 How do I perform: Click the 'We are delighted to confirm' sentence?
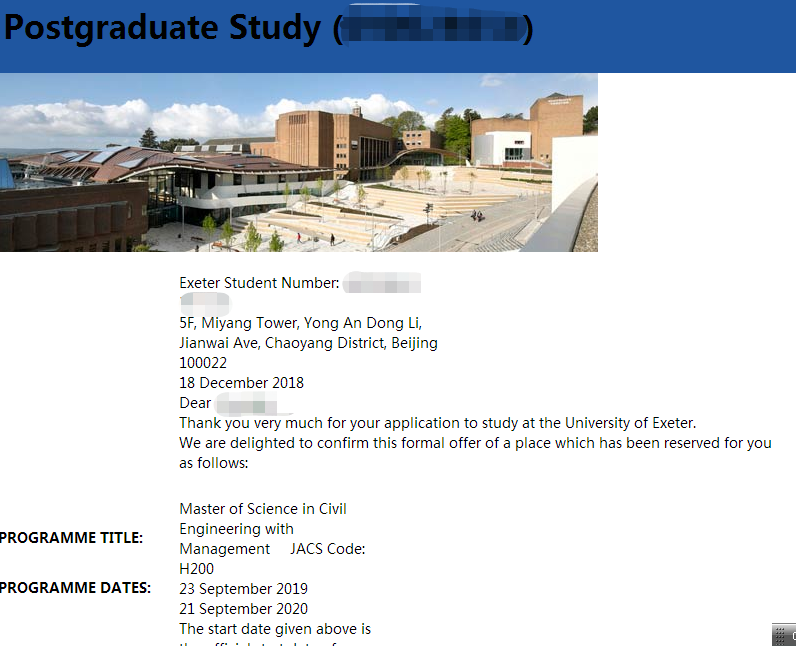[475, 443]
